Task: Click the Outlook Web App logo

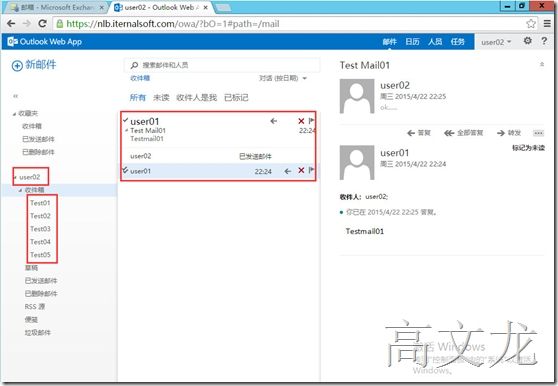Action: pos(45,42)
